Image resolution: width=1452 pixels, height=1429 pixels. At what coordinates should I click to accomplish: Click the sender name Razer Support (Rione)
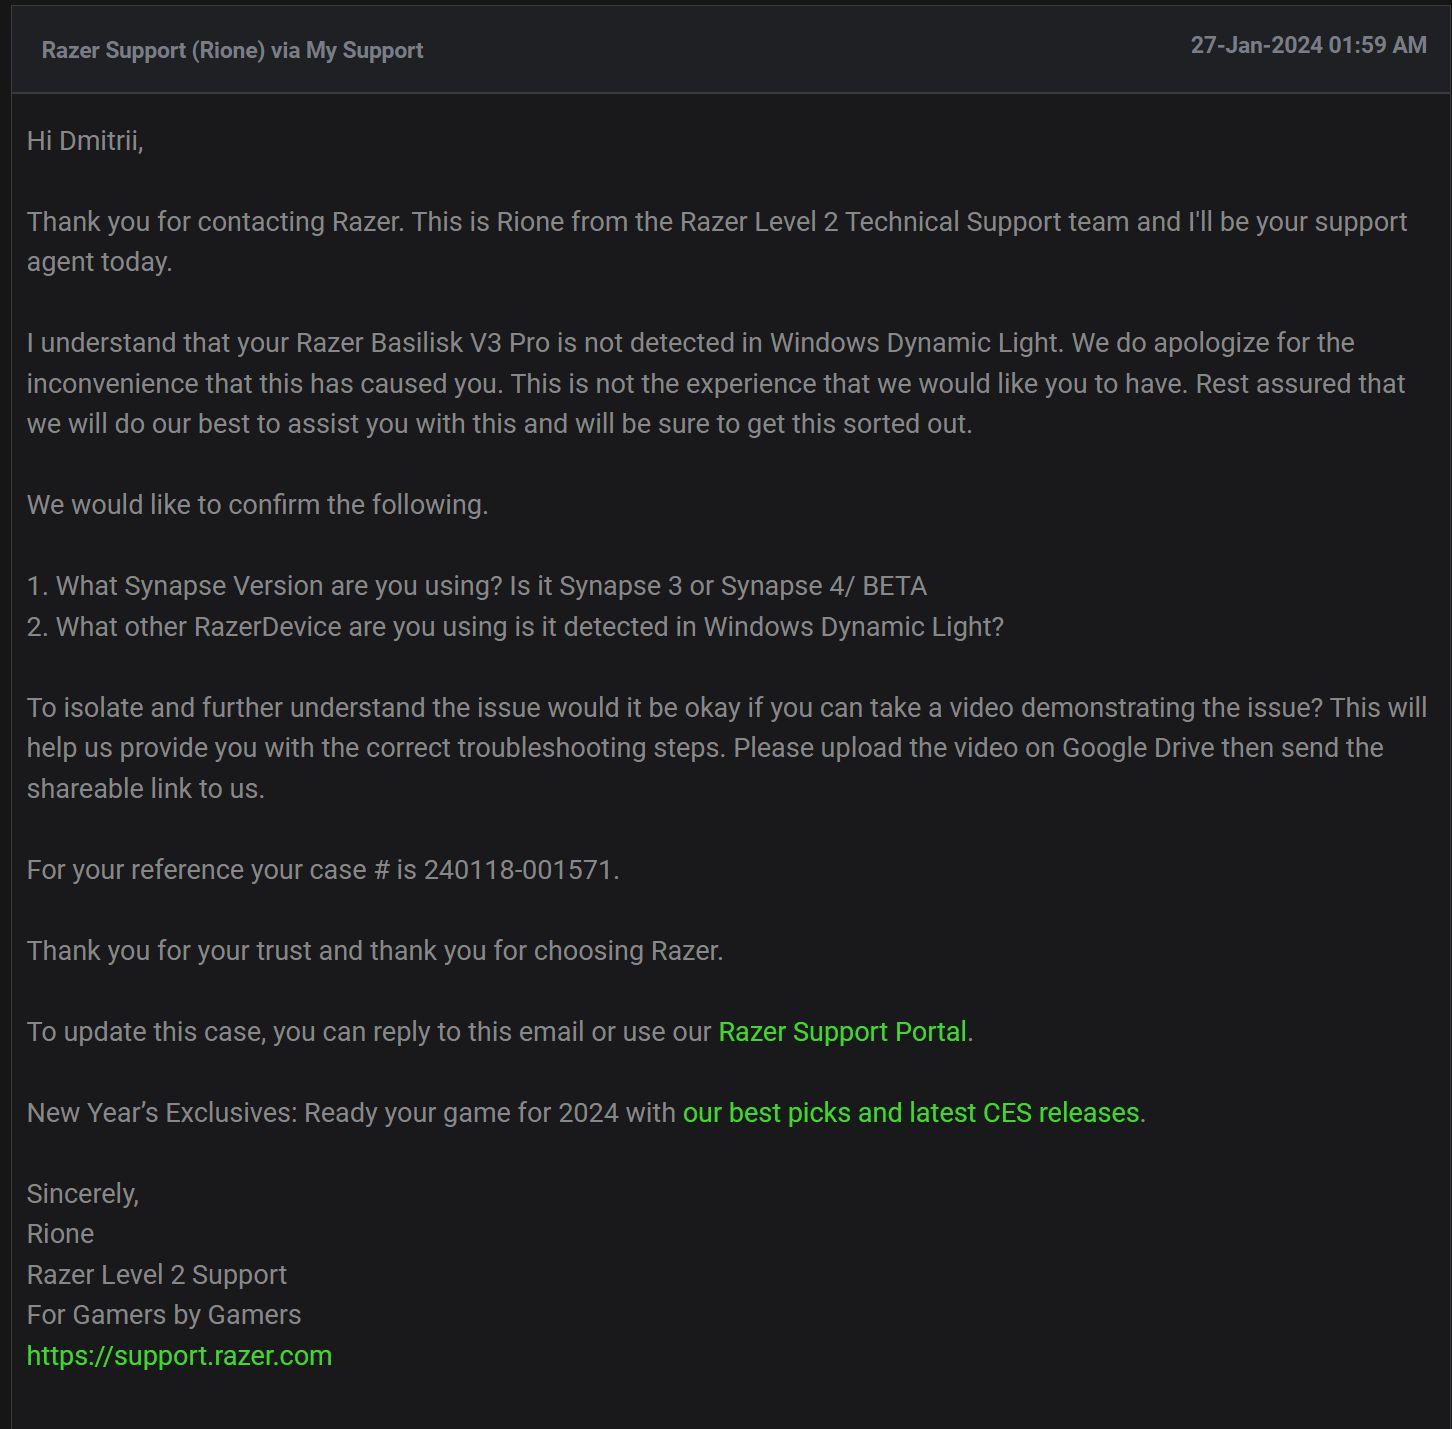[x=154, y=50]
